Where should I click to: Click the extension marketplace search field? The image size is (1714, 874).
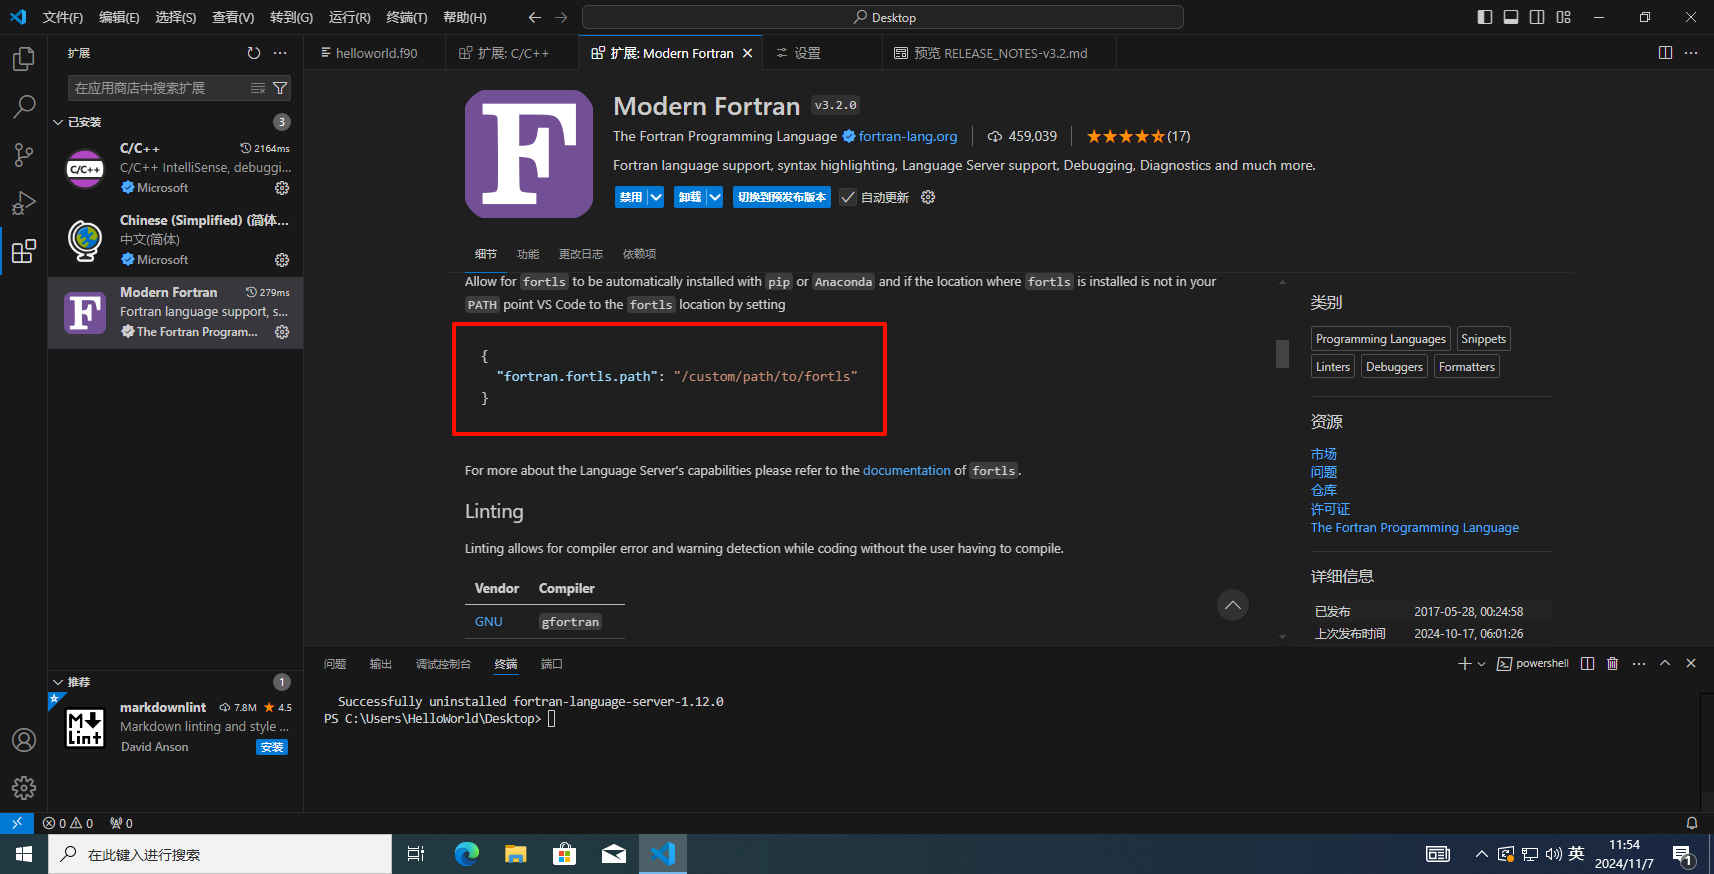click(158, 88)
